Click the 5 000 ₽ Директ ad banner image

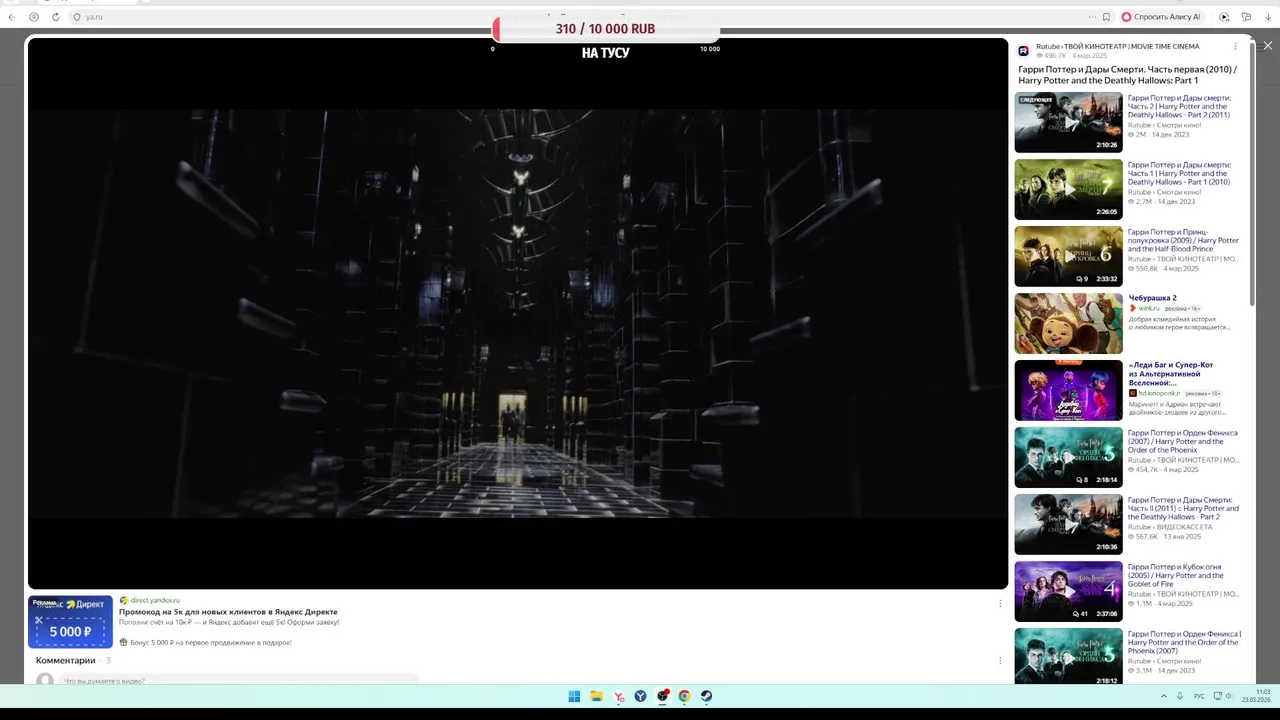tap(70, 621)
